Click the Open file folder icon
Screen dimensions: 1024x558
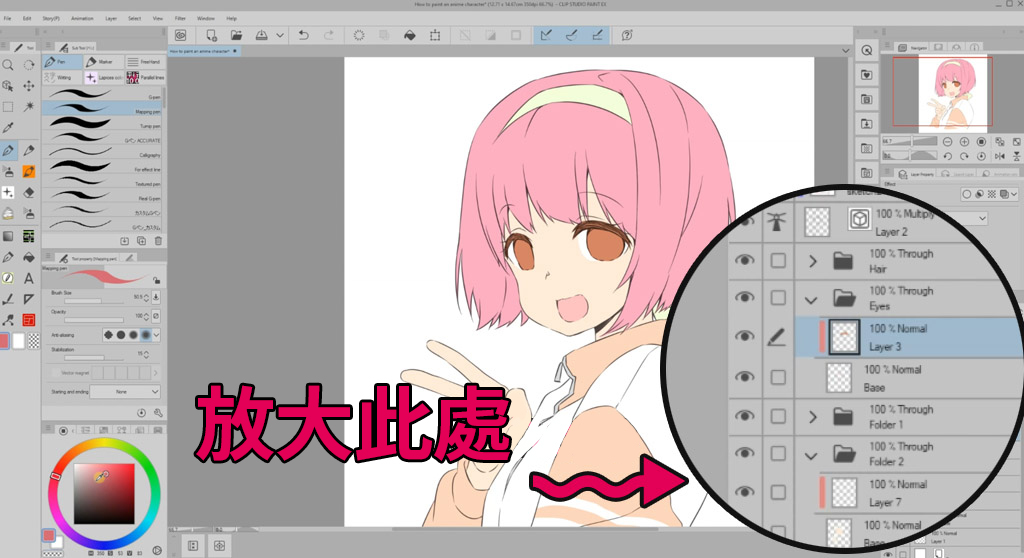coord(236,35)
